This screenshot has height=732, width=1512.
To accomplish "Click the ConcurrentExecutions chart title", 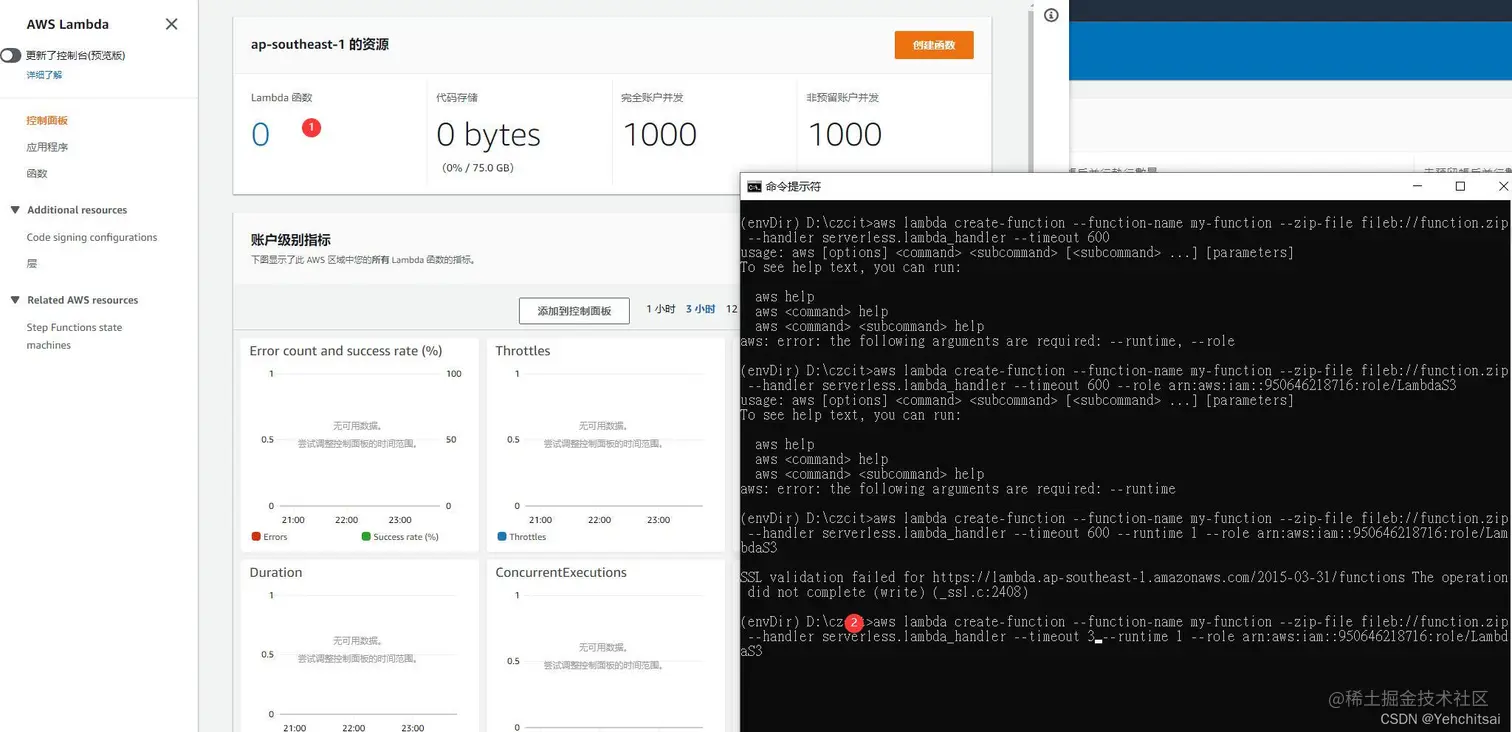I will tap(561, 573).
